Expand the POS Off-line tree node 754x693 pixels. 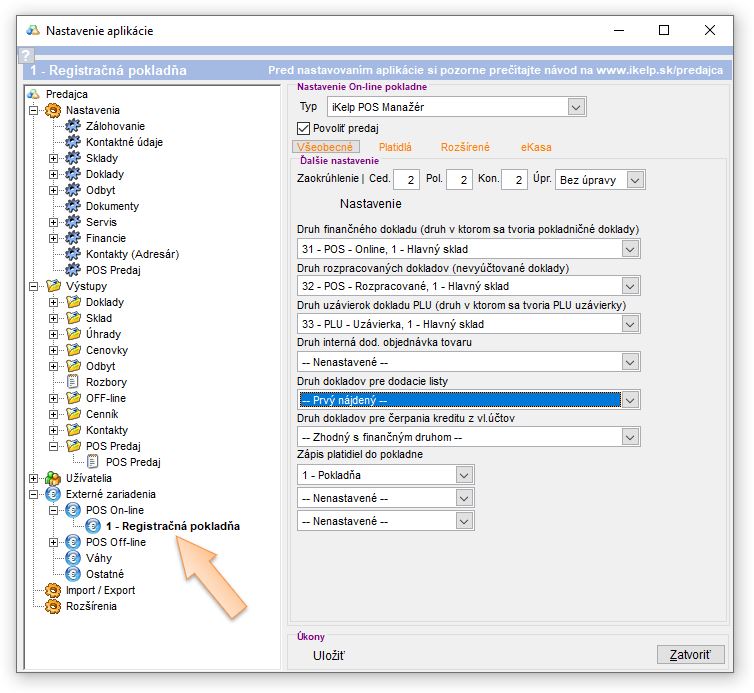(x=54, y=542)
